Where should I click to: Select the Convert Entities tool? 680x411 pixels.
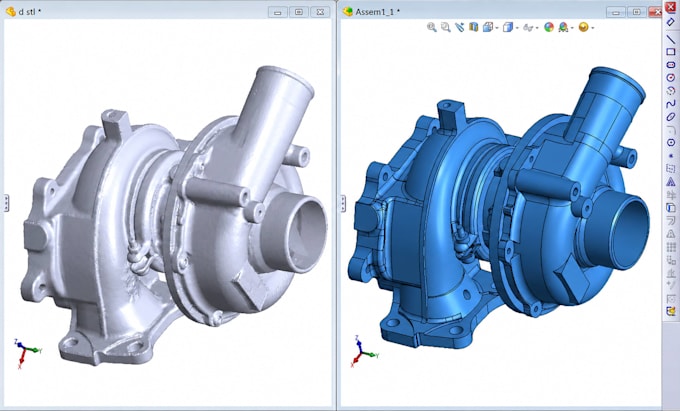(x=671, y=208)
